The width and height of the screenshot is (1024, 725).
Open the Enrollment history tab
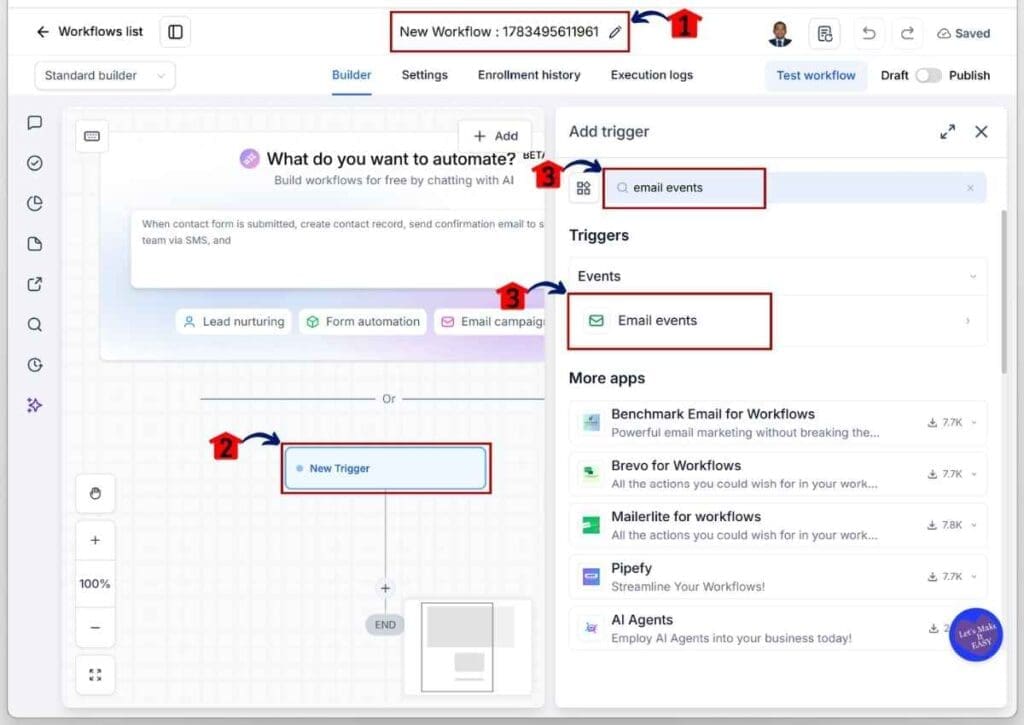[x=529, y=75]
